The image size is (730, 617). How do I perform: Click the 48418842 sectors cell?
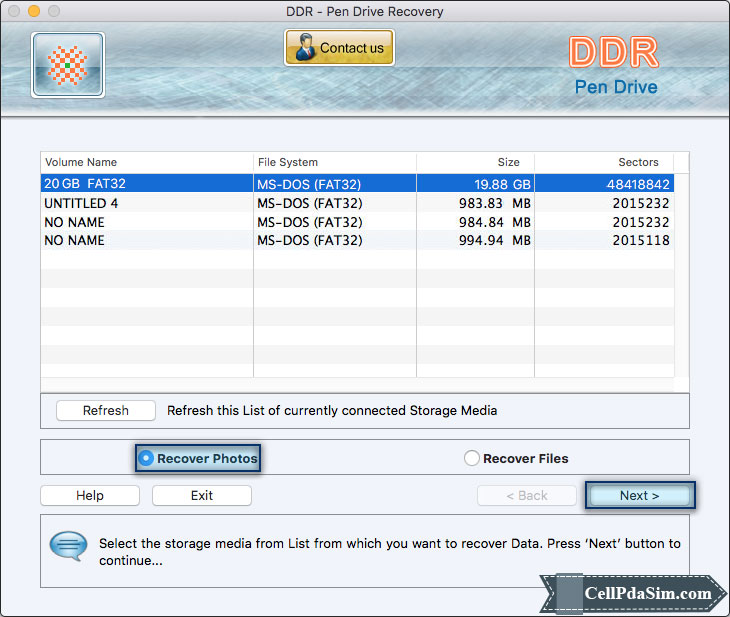click(x=604, y=184)
